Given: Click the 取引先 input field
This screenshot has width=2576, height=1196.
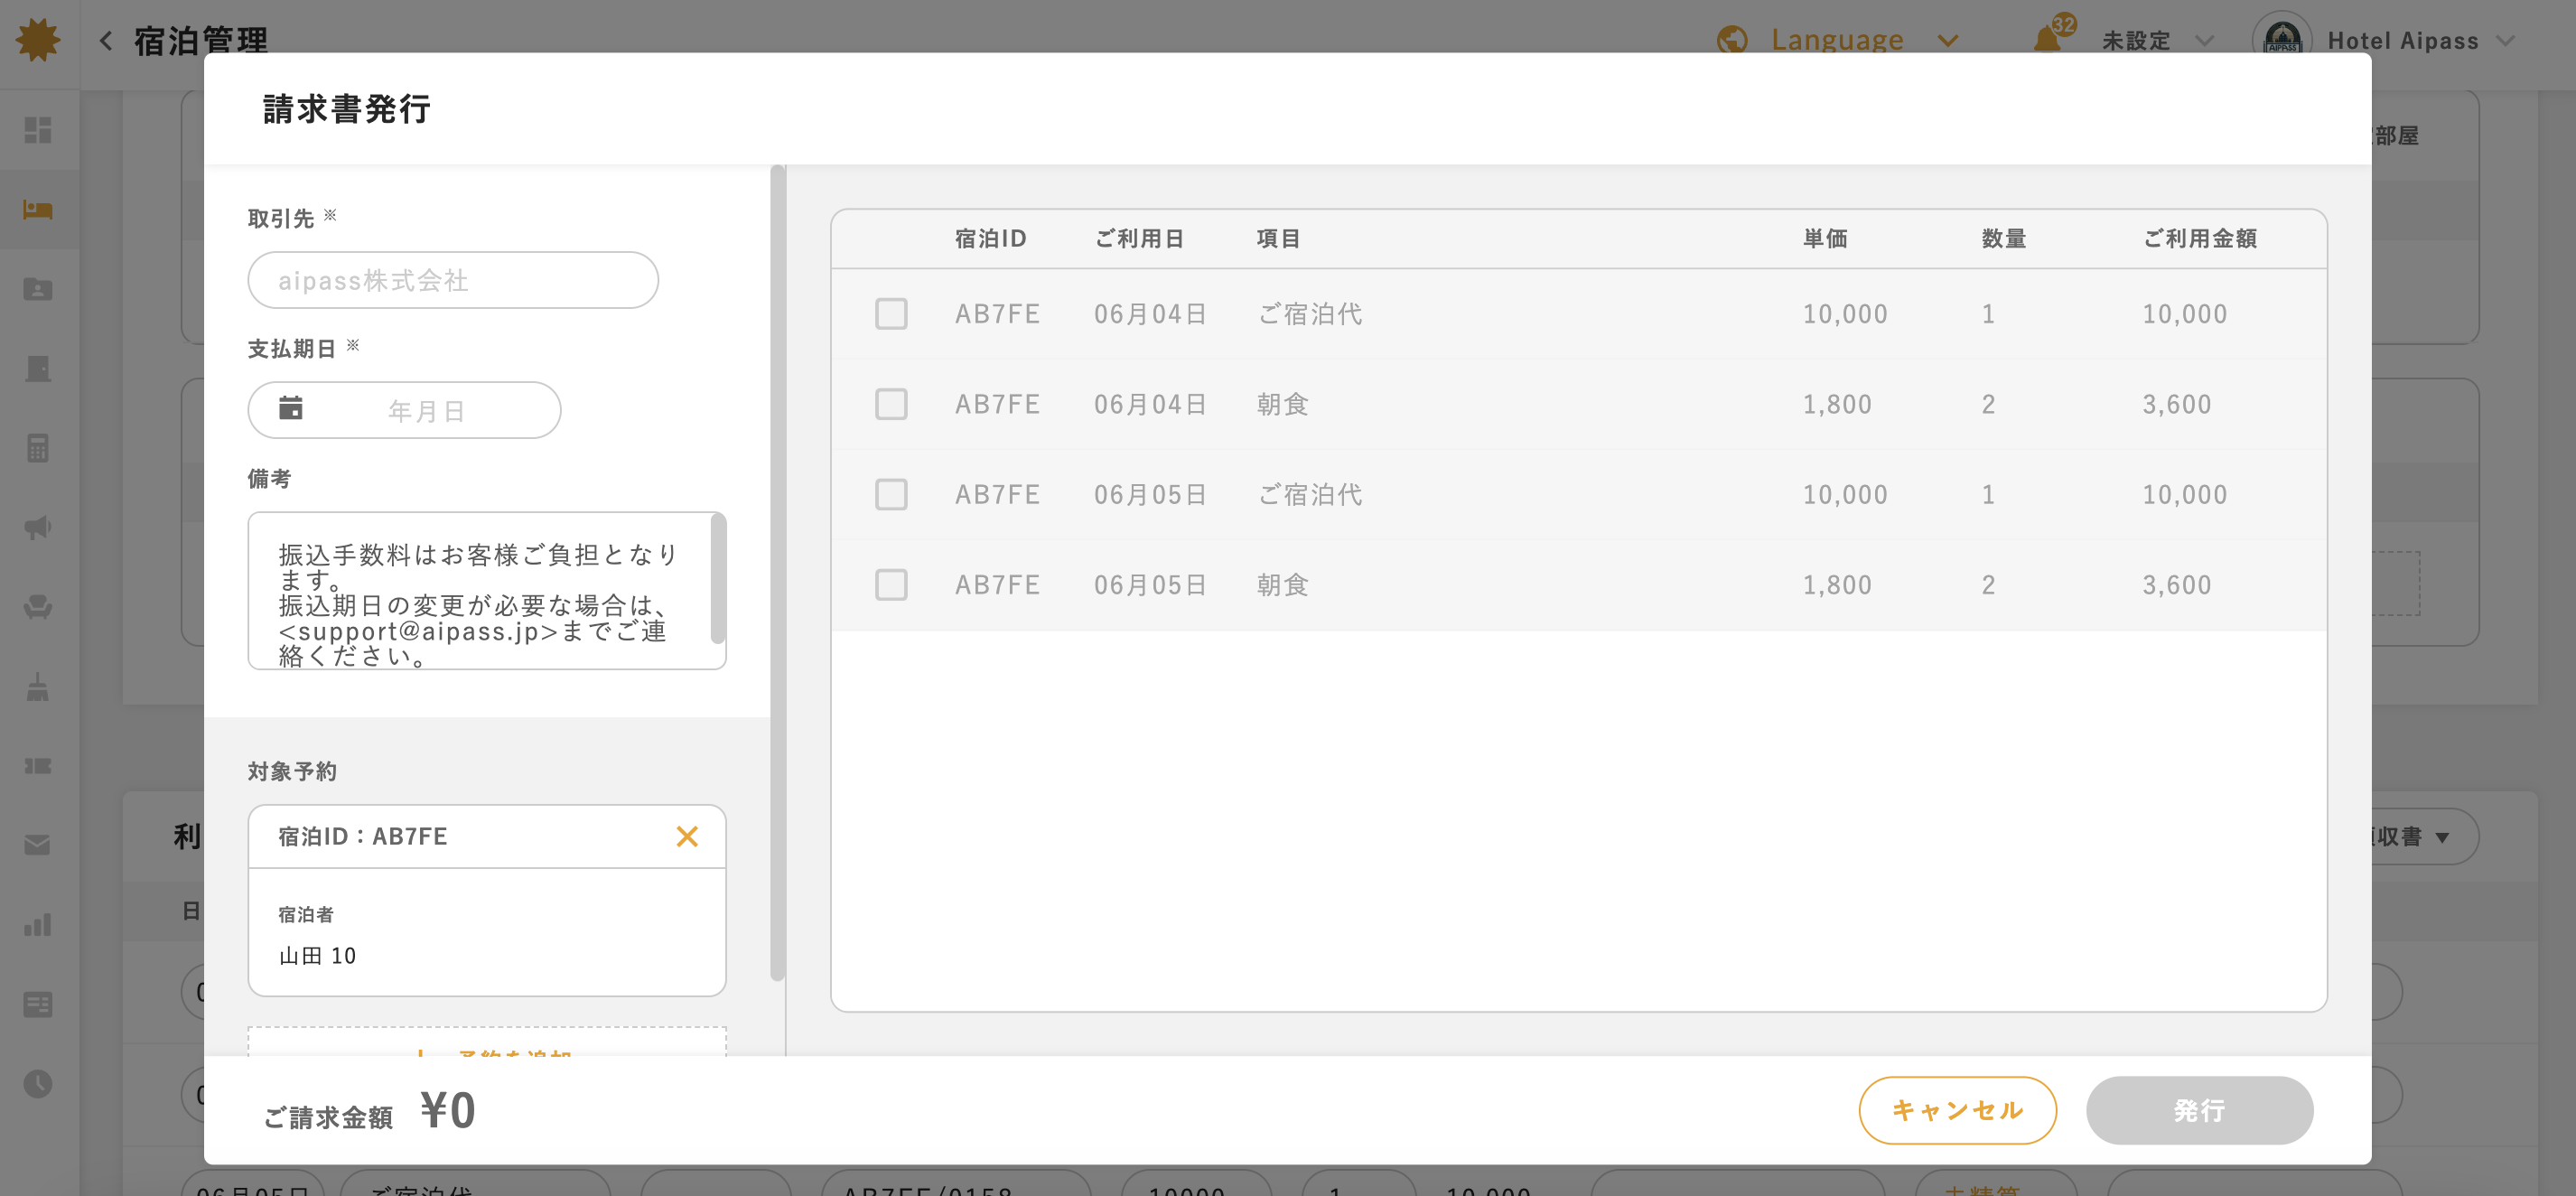Looking at the screenshot, I should pos(453,280).
